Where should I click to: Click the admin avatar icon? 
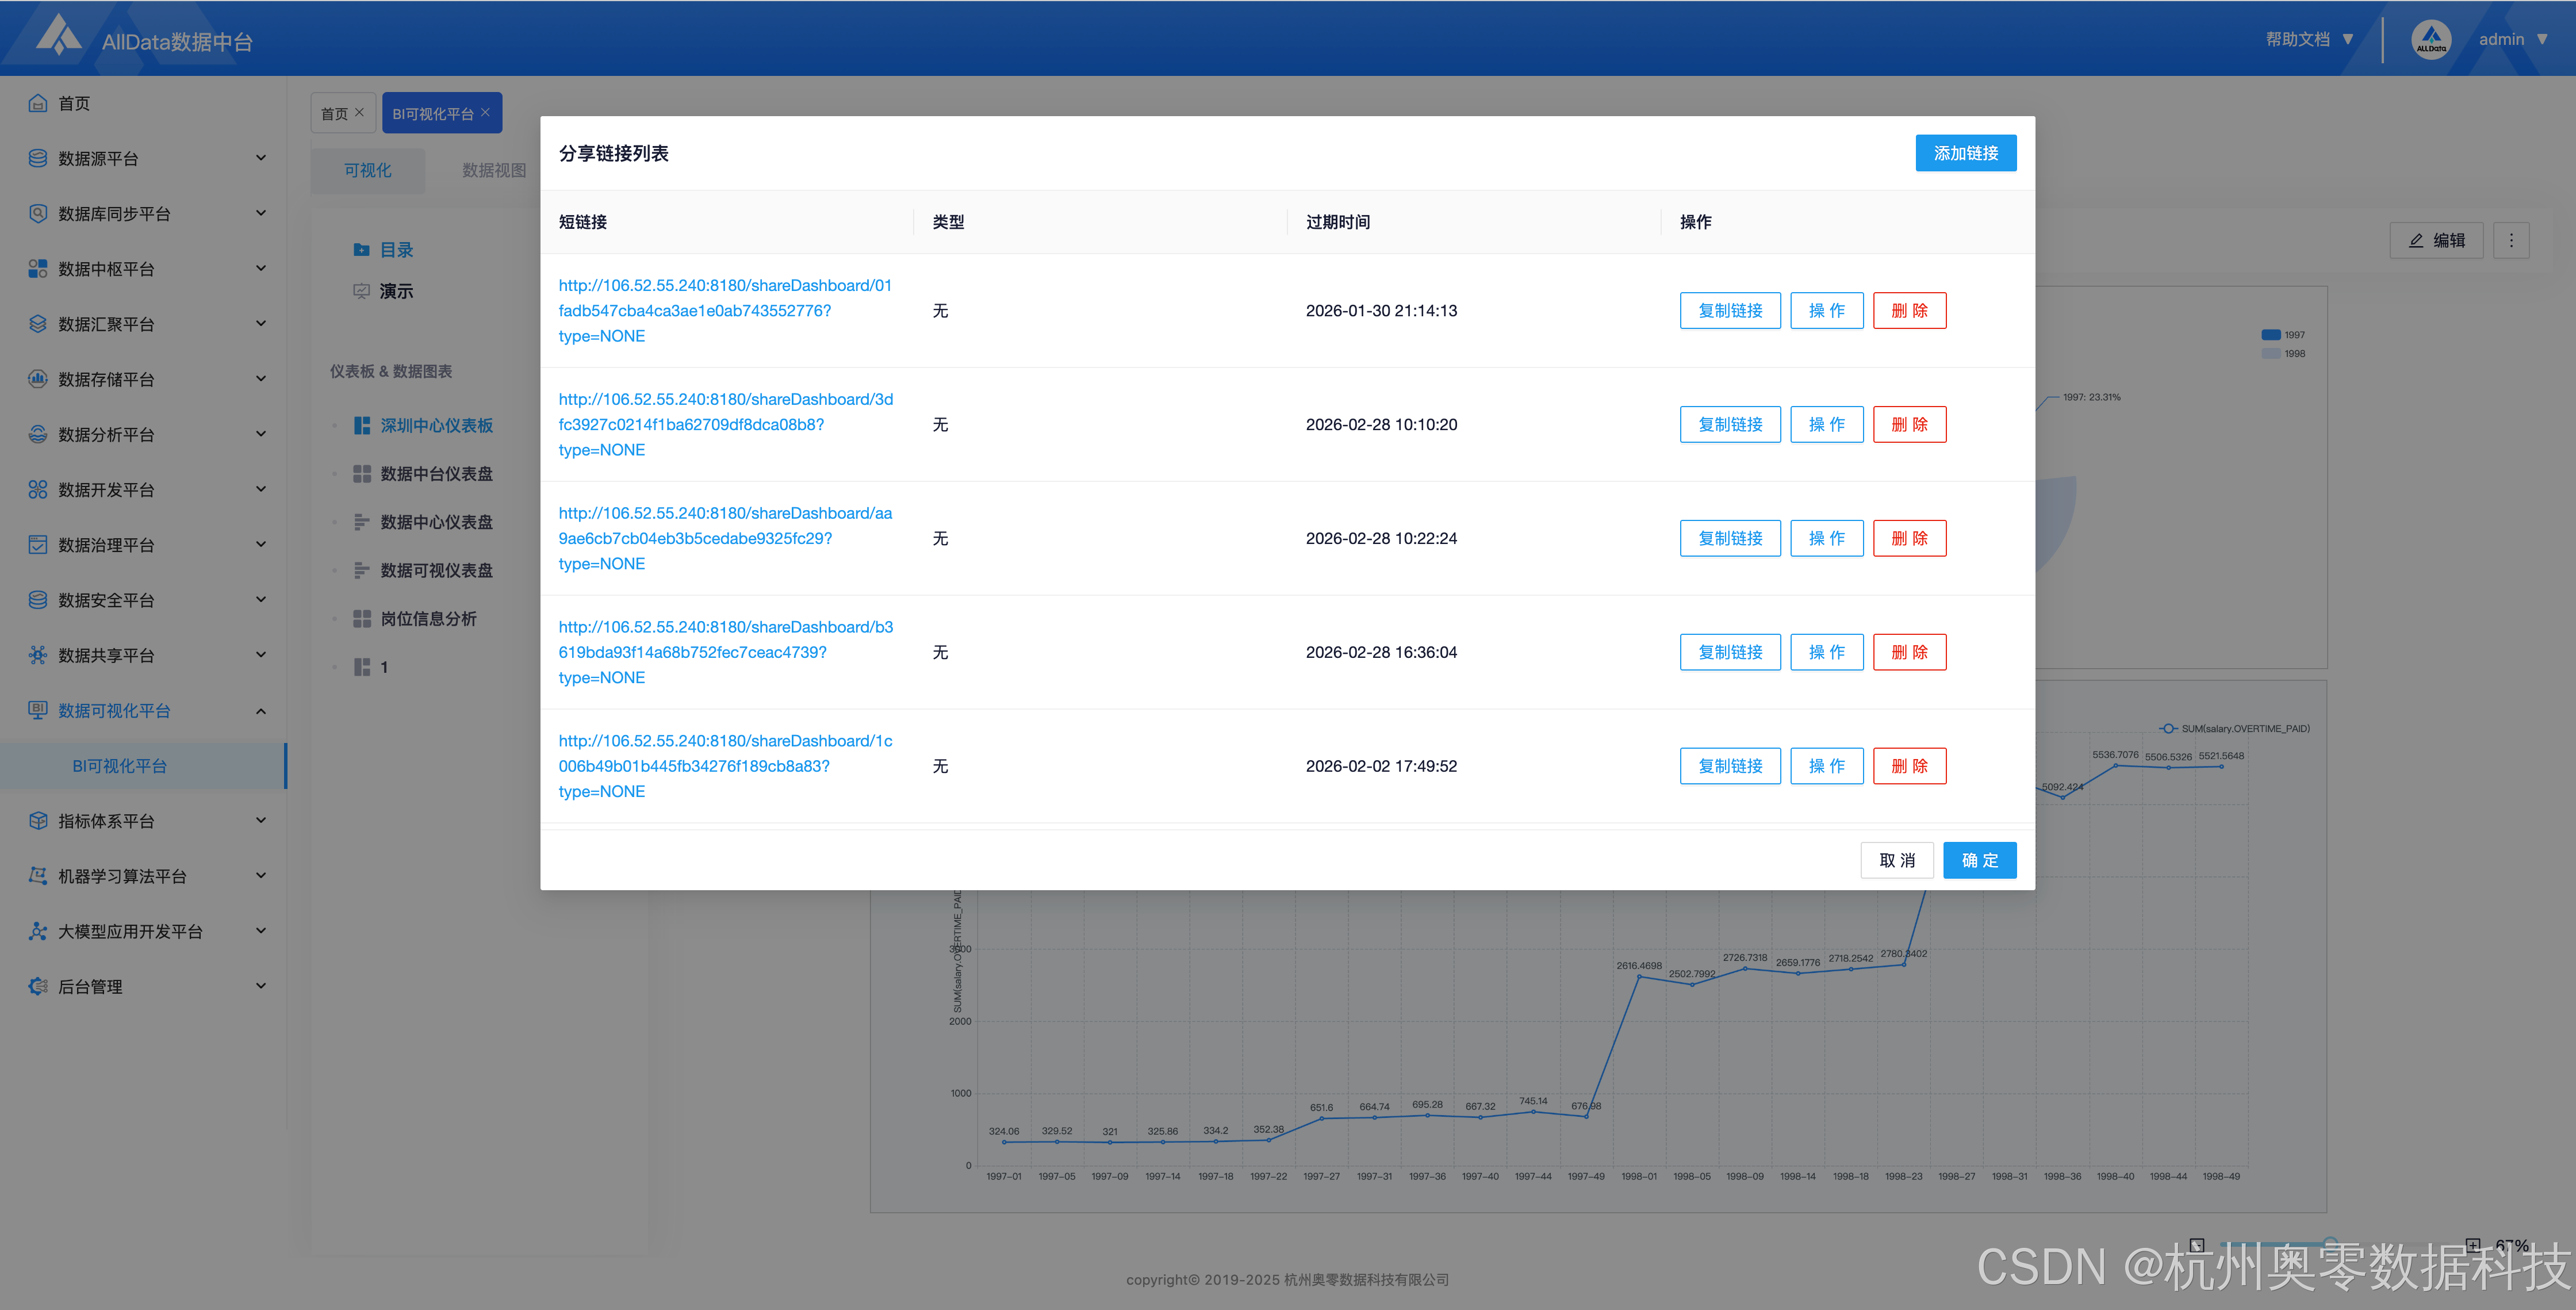2431,40
